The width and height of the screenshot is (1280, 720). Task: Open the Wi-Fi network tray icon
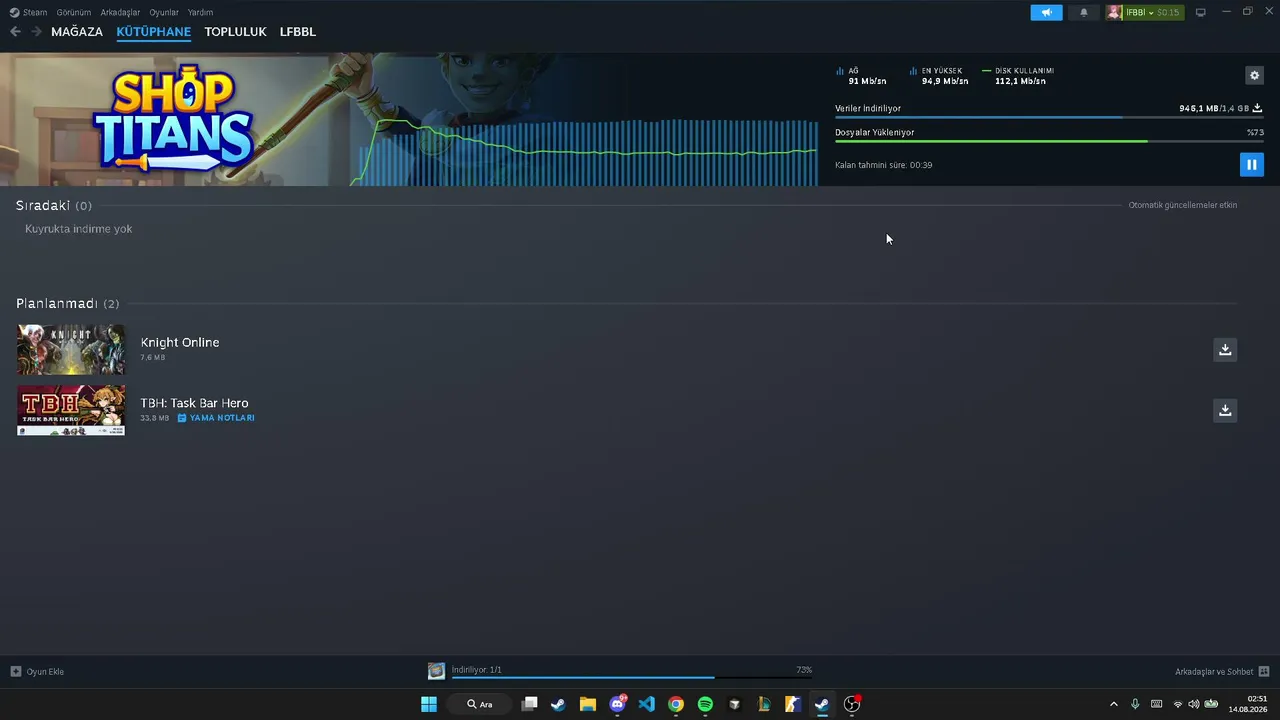1178,704
